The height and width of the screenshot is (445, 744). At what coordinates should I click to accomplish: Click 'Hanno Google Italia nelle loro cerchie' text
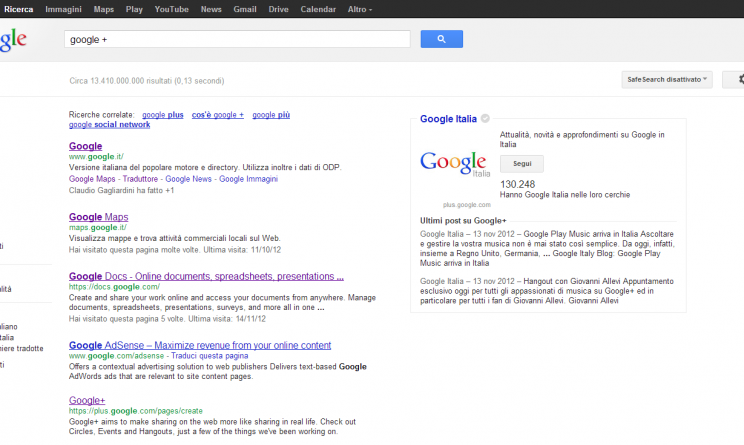[565, 195]
